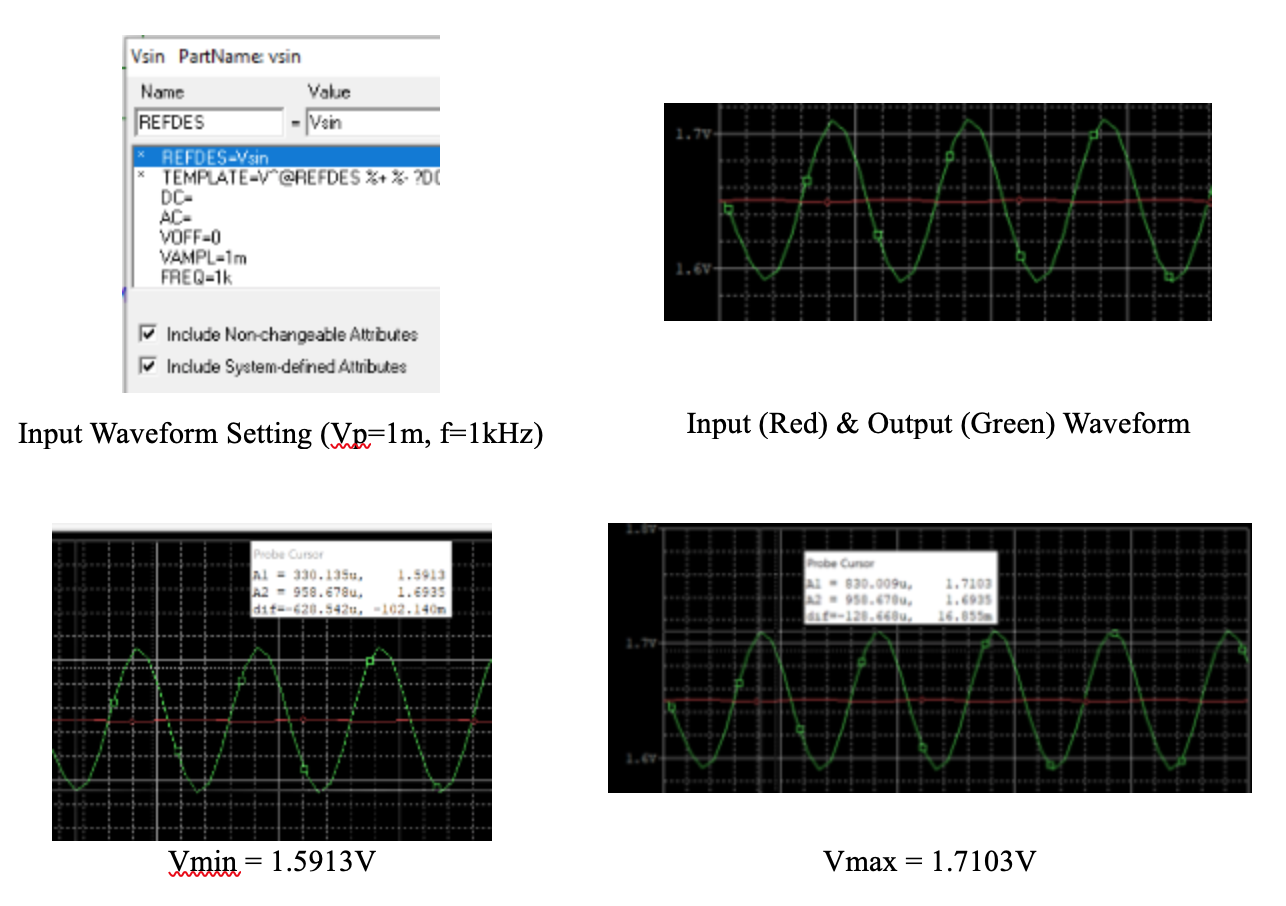The width and height of the screenshot is (1286, 906).
Task: Toggle Include System-defined Attributes checkbox
Action: coord(149,366)
